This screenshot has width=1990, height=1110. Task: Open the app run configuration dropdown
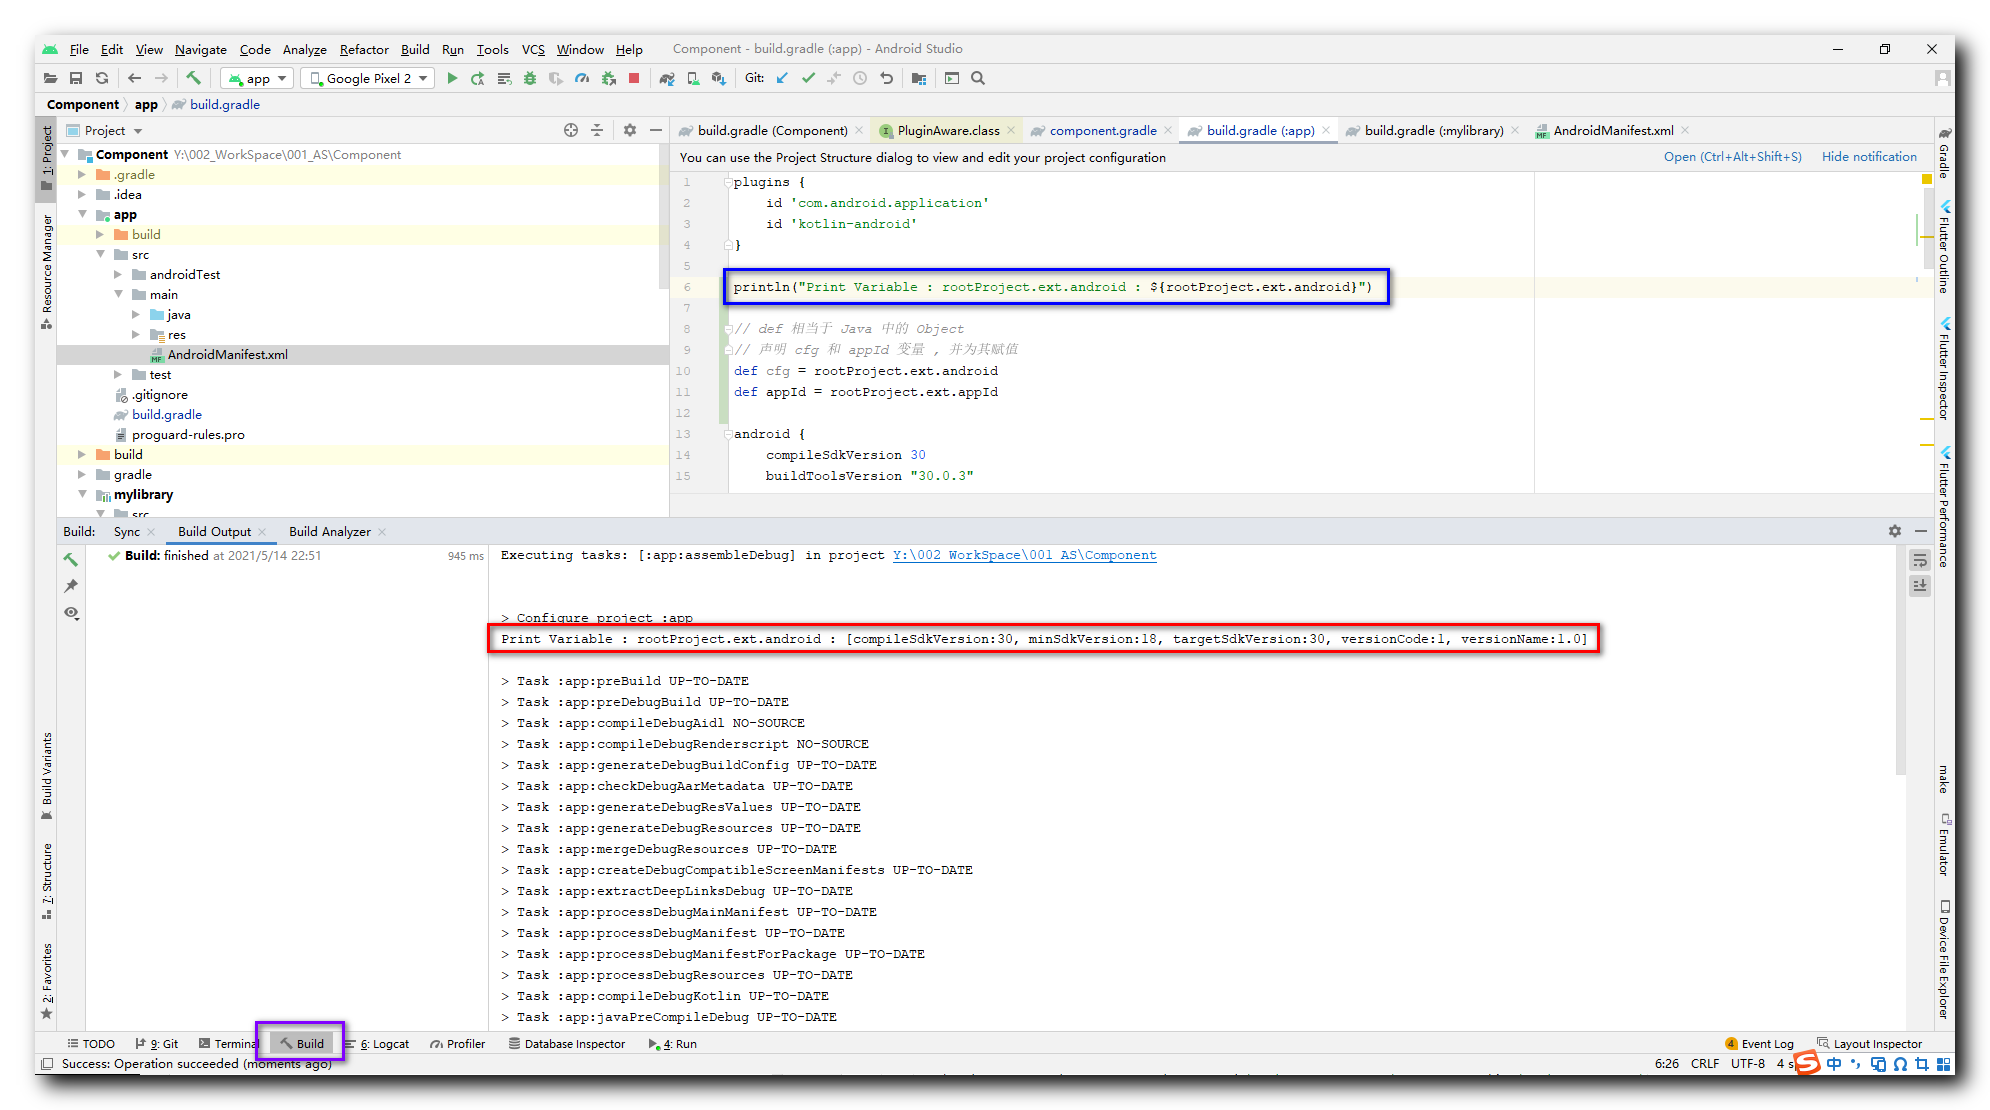256,78
